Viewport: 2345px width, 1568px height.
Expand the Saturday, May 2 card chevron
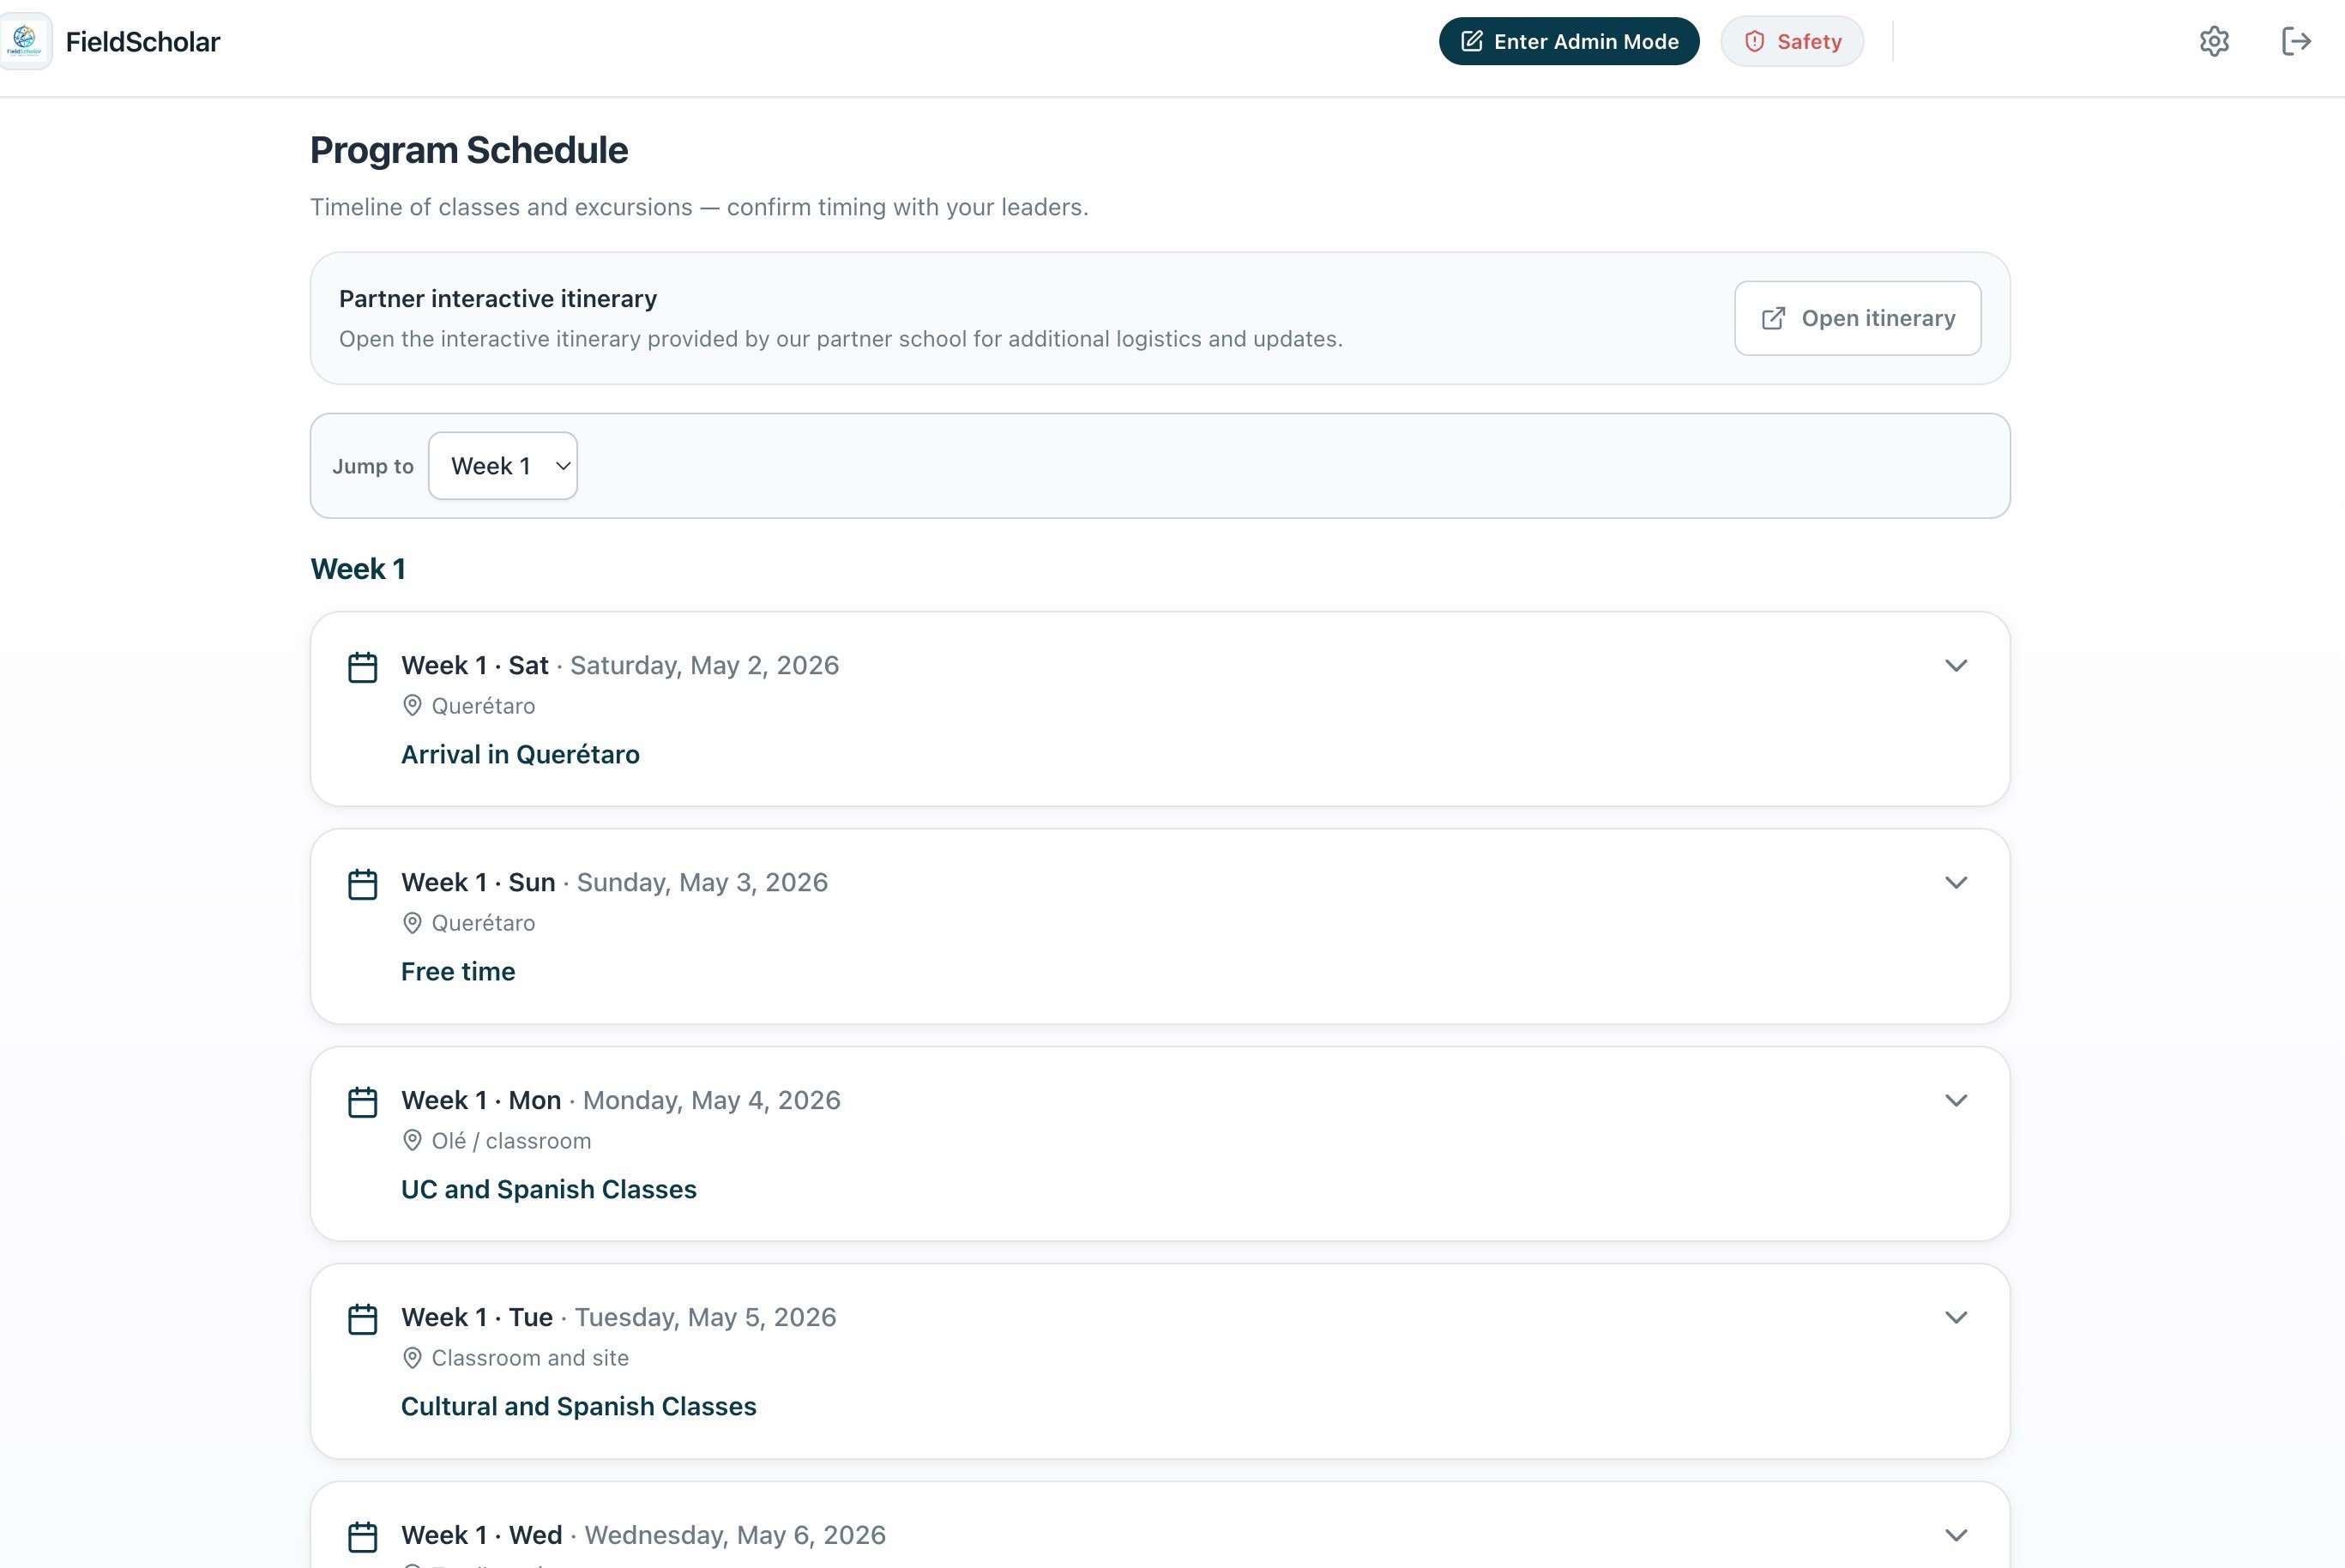(x=1956, y=666)
